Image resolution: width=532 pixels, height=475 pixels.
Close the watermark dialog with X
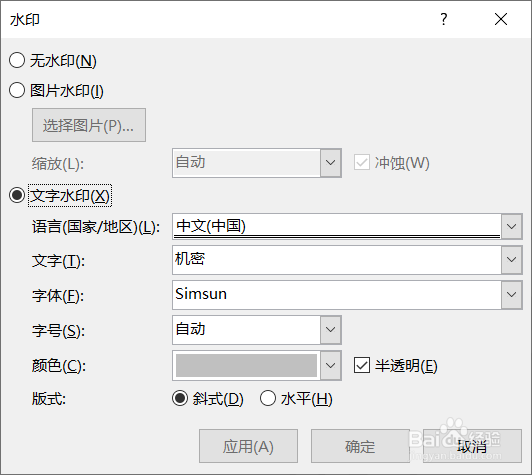pyautogui.click(x=501, y=19)
